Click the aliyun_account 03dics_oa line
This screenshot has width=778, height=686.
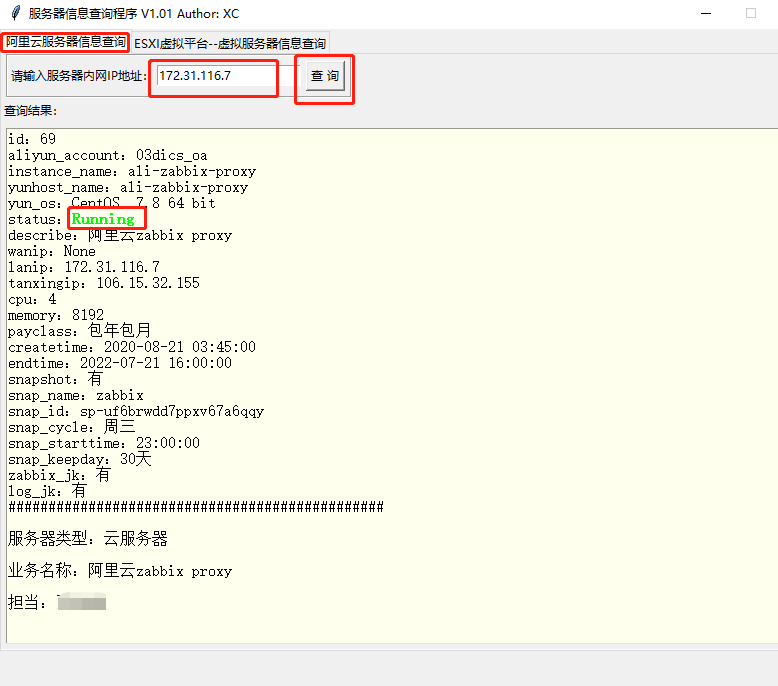pyautogui.click(x=108, y=155)
